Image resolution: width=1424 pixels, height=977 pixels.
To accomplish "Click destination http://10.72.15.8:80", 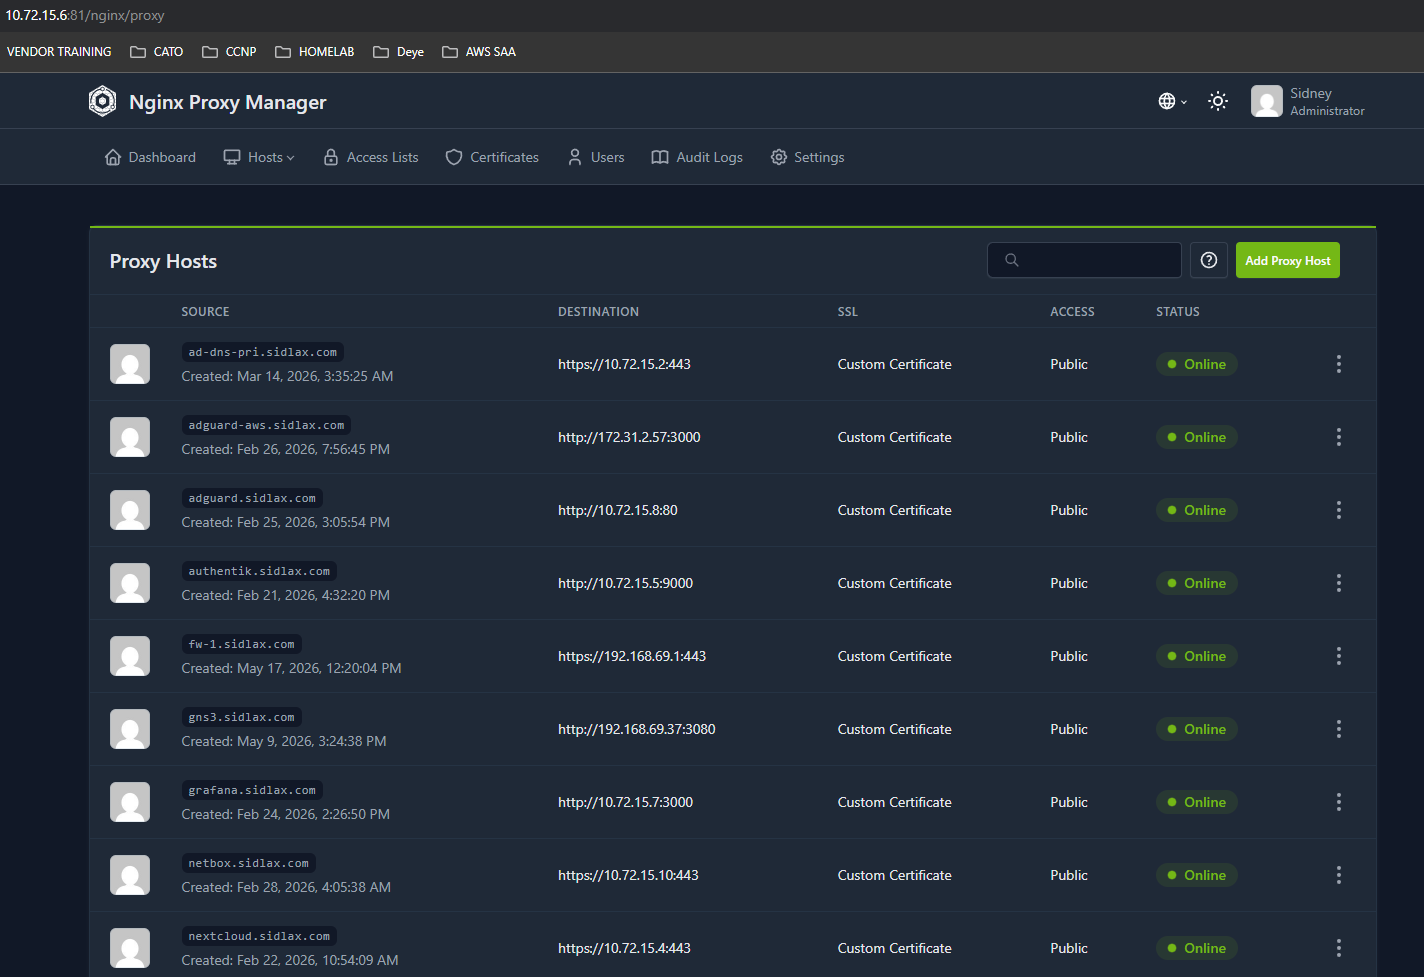I will point(618,510).
